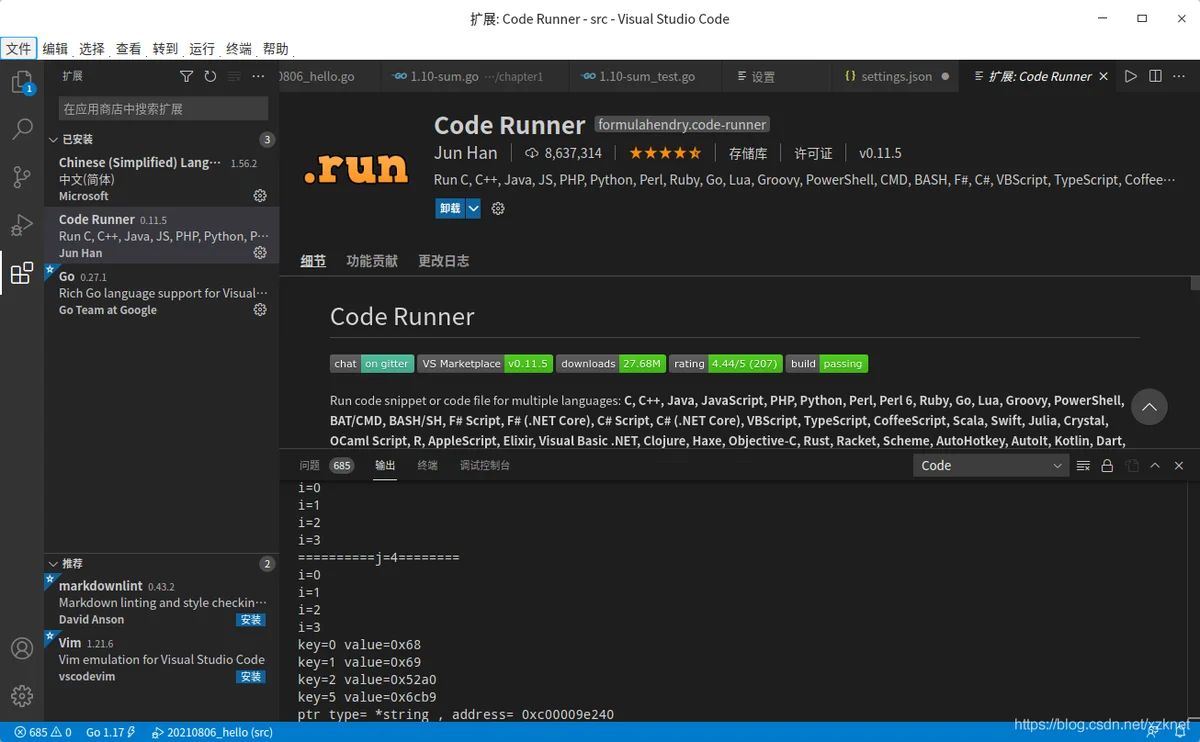This screenshot has width=1200, height=742.
Task: Open the Search view in activity bar
Action: point(22,129)
